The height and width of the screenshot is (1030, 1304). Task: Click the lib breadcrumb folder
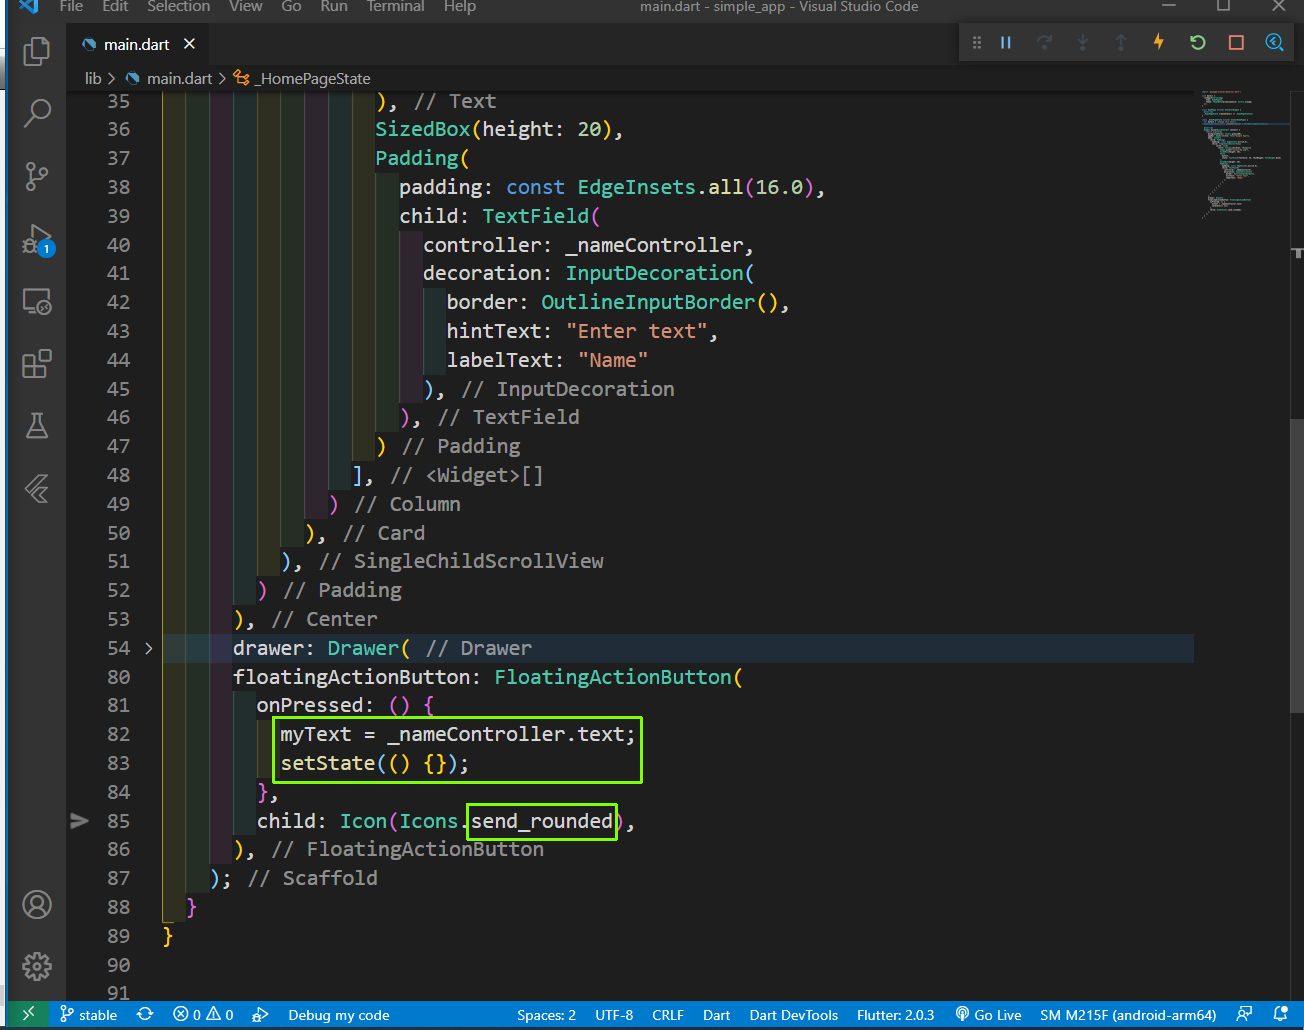click(93, 78)
